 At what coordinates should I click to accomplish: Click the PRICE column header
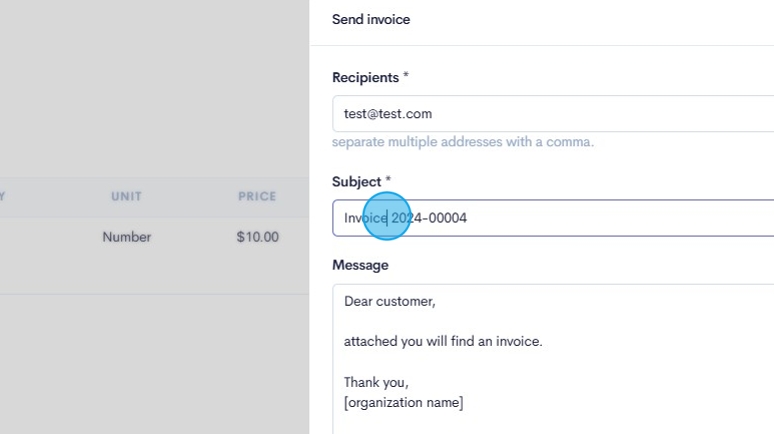coord(257,197)
